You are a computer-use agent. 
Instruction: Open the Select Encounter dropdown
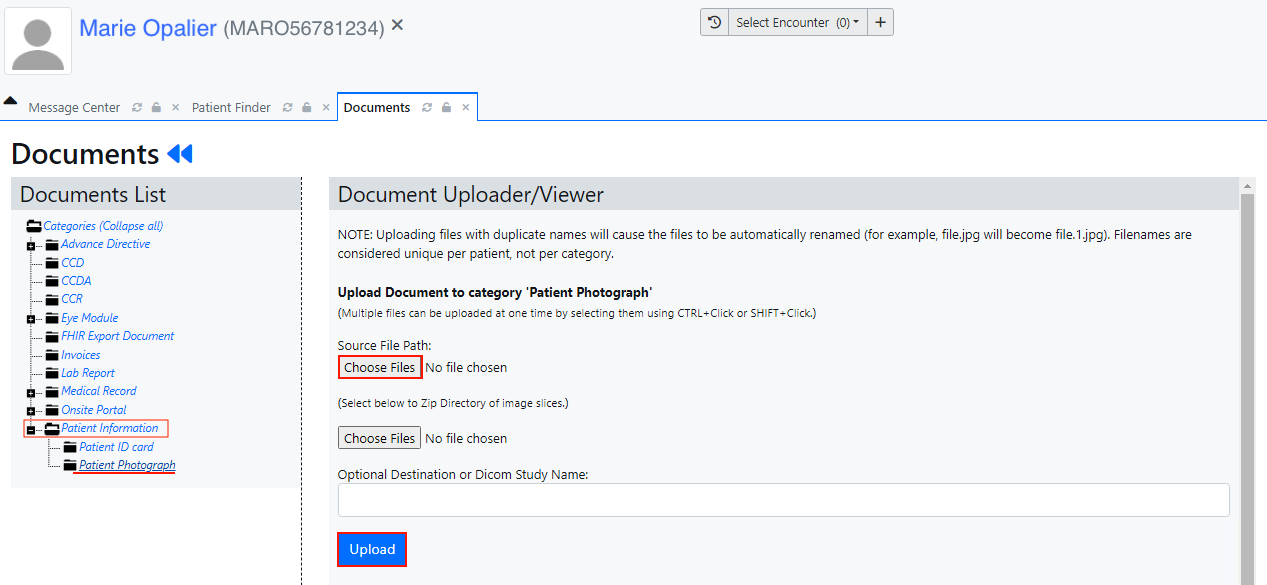[x=797, y=23]
